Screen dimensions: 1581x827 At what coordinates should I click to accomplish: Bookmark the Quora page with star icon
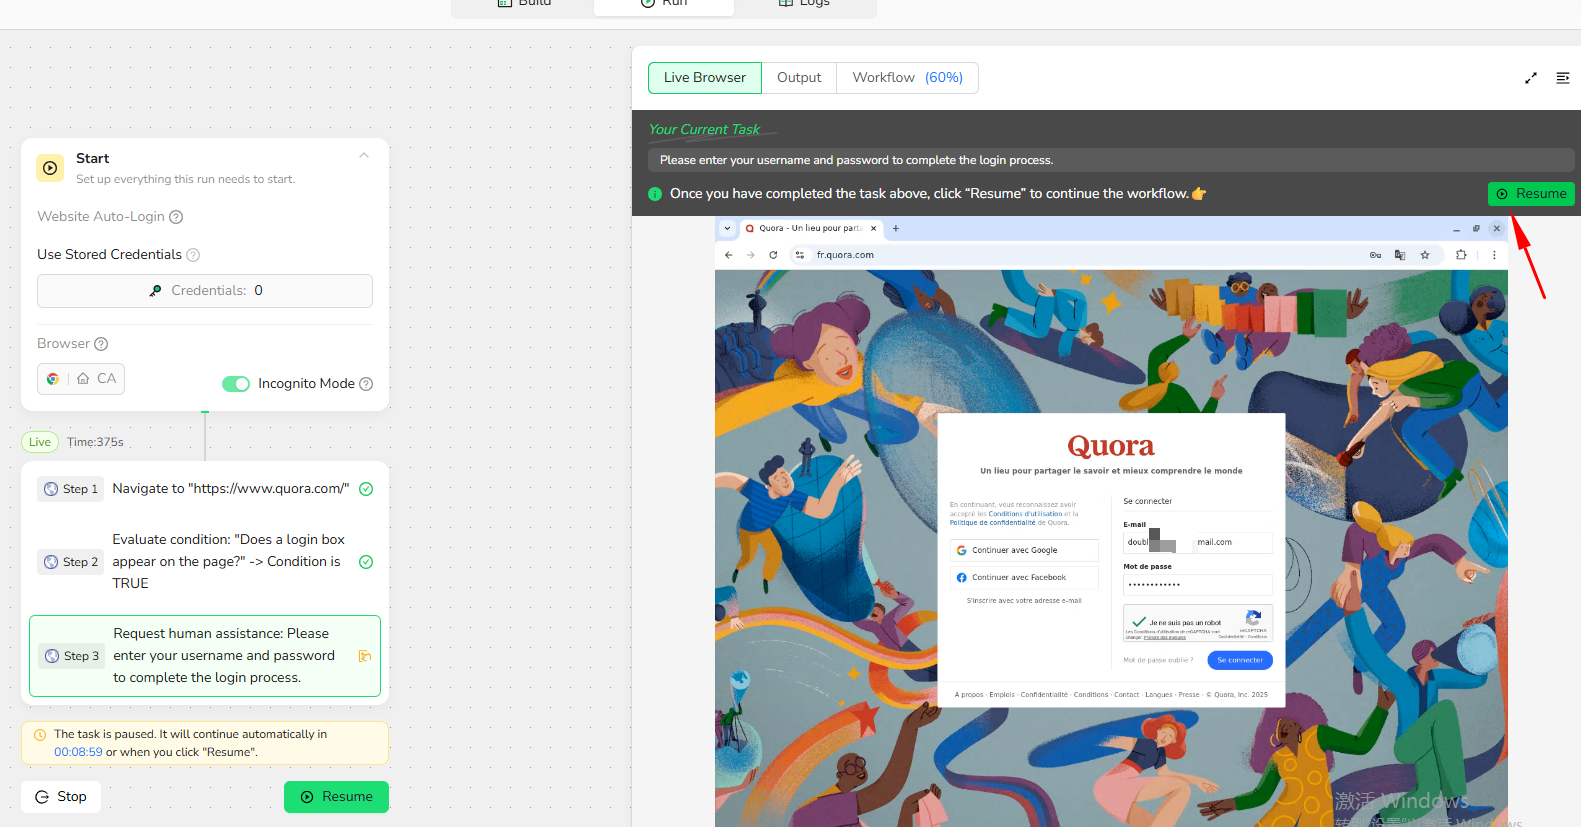[x=1425, y=255]
